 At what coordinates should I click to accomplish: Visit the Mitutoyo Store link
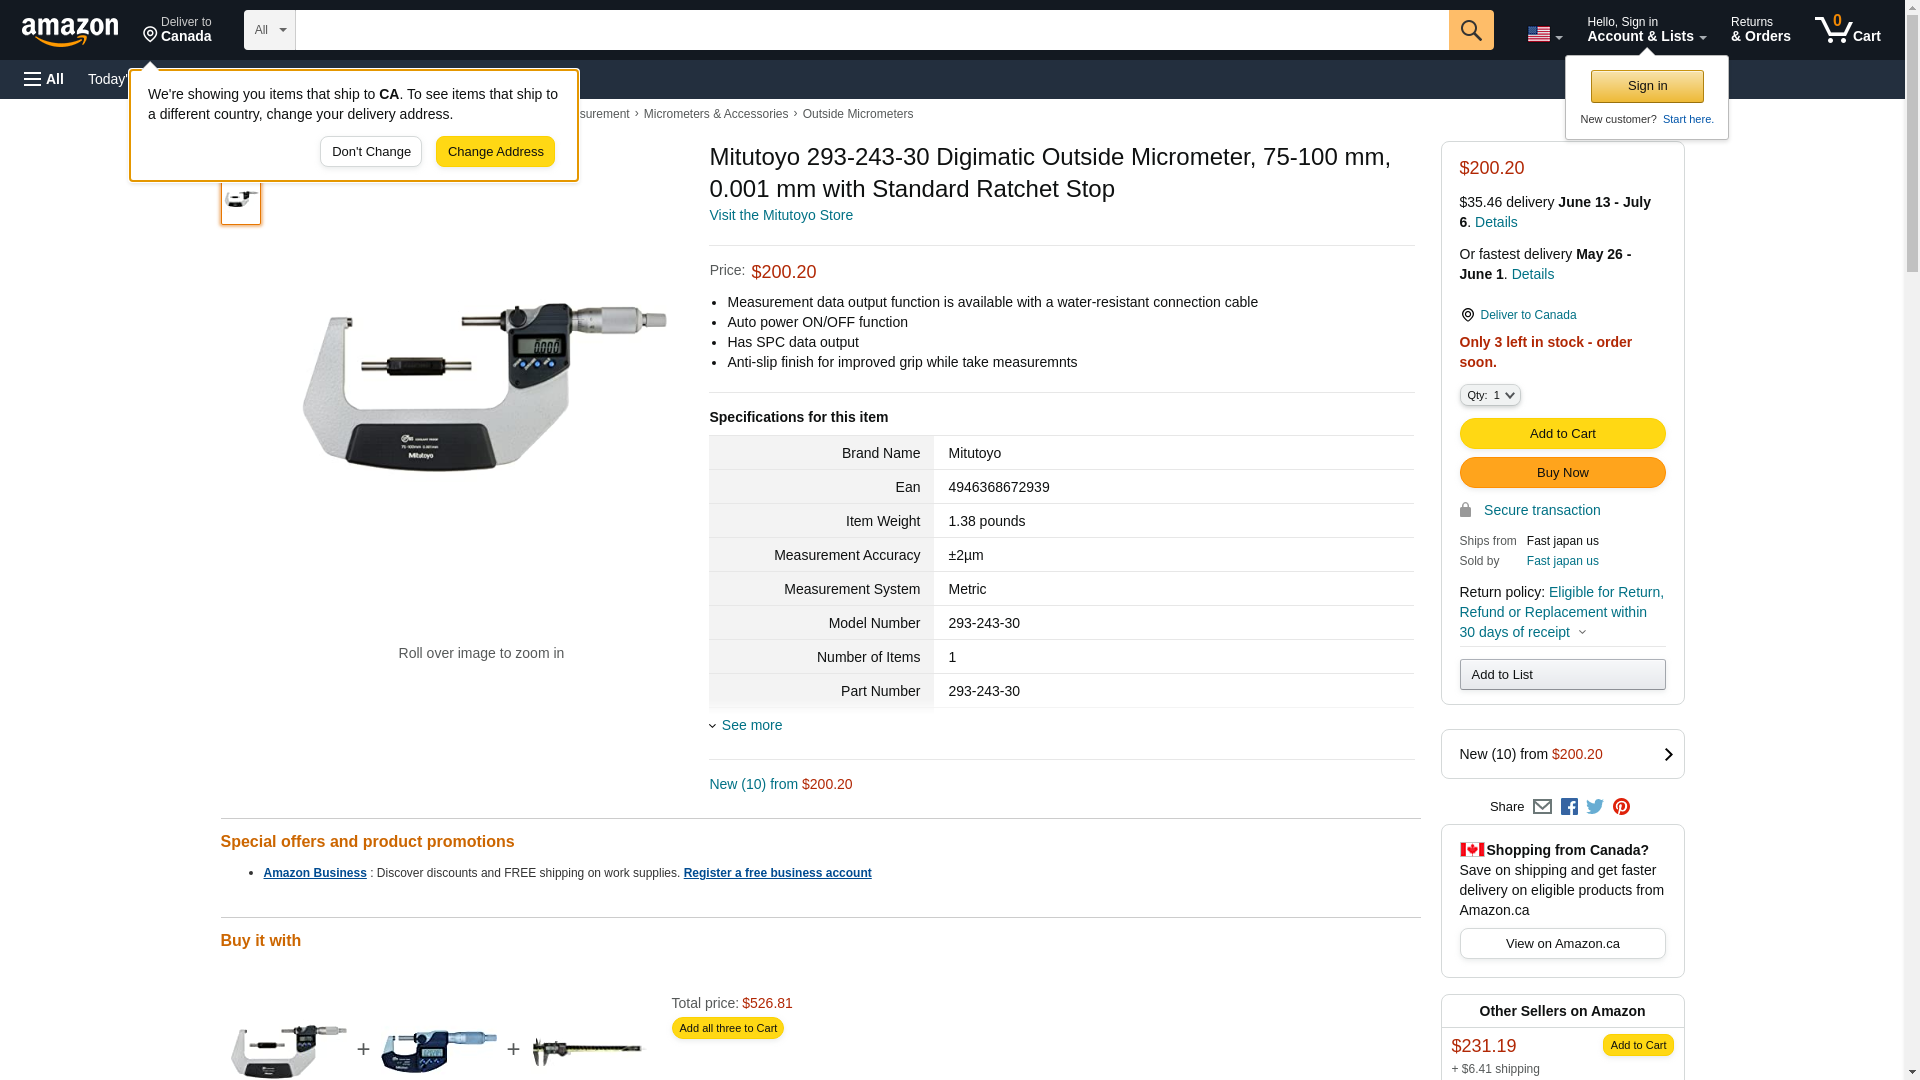[780, 215]
